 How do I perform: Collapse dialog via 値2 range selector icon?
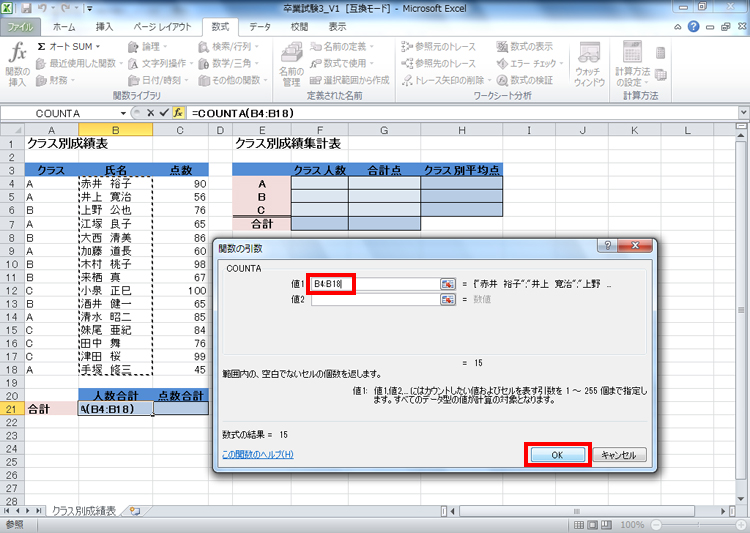point(448,300)
